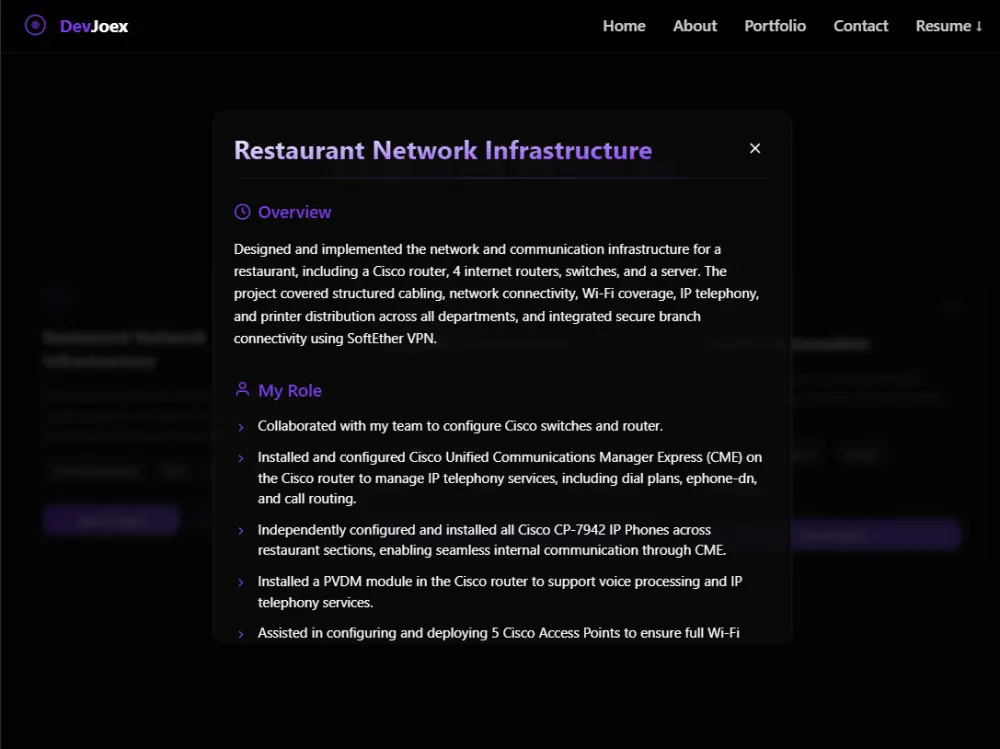This screenshot has height=749, width=1000.
Task: Click chevron beside 'Installed and configured Cisco Unified' bullet
Action: pos(240,458)
